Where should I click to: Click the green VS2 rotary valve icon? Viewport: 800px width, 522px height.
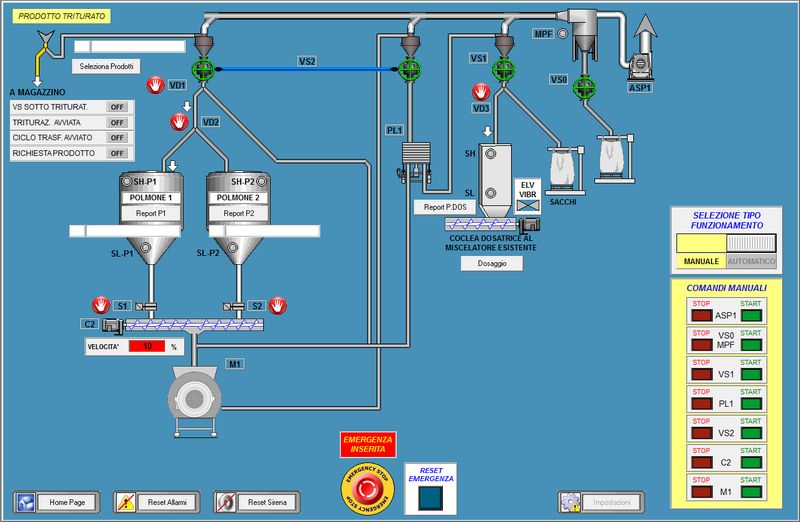click(x=408, y=69)
